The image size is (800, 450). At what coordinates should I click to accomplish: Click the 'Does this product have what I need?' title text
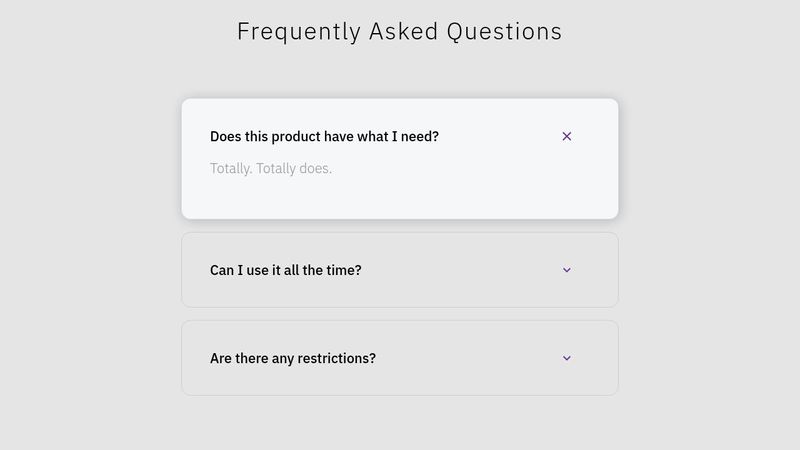click(x=324, y=137)
